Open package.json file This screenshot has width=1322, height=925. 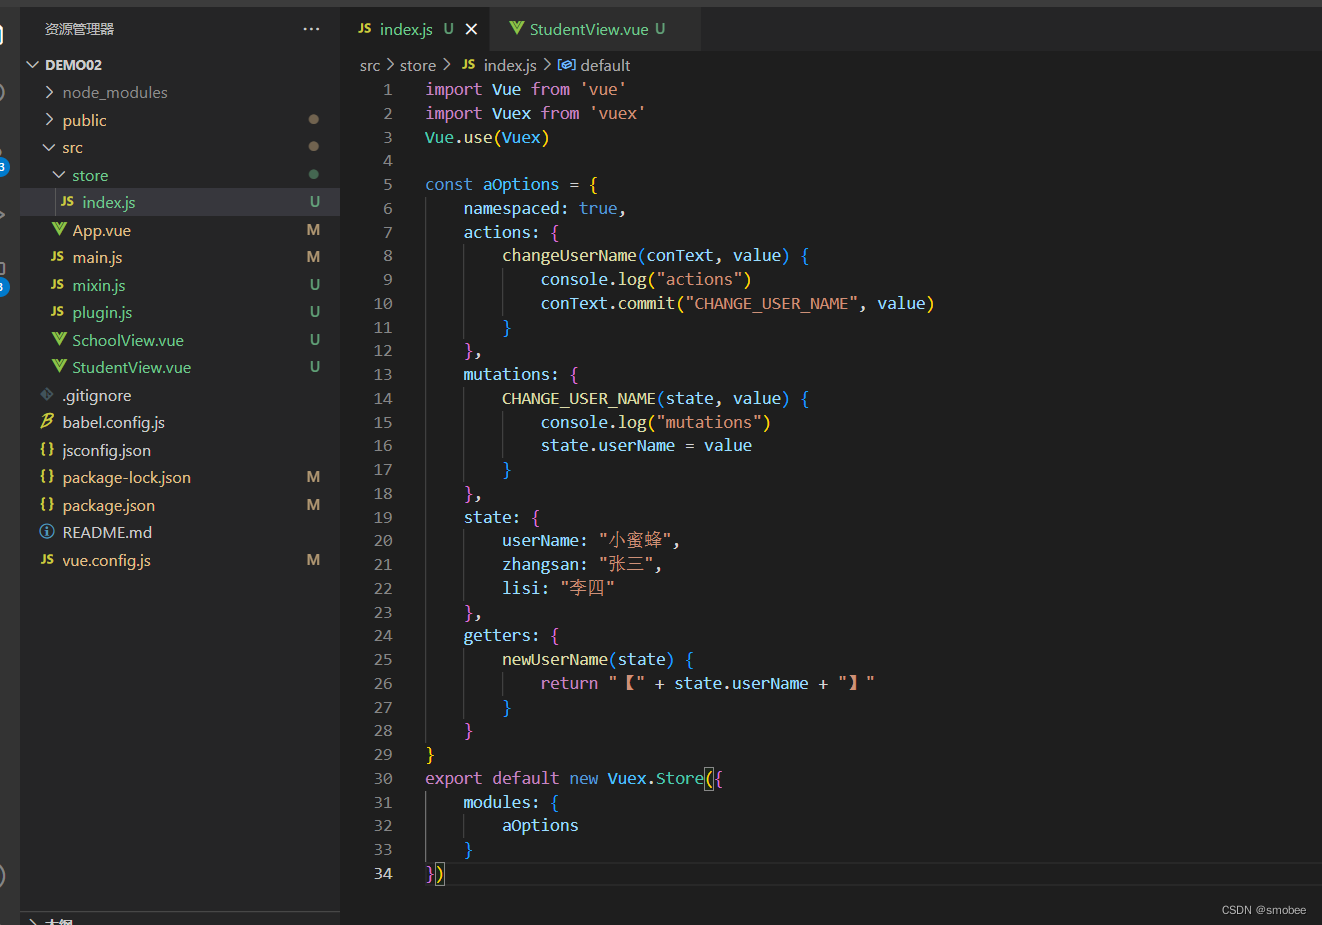pos(180,505)
